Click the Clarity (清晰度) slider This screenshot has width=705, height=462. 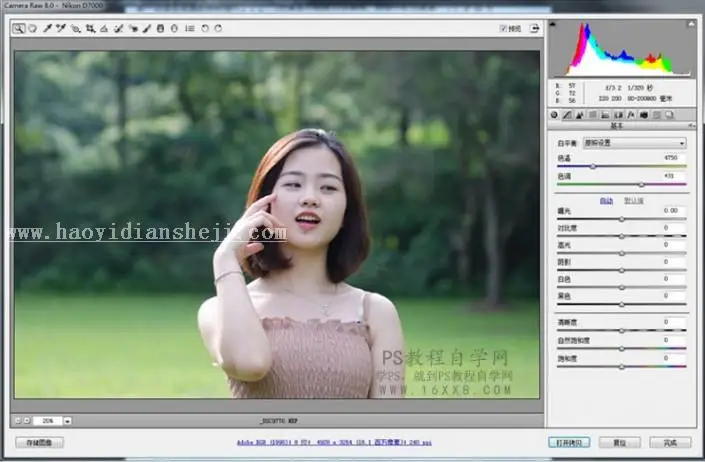pos(621,330)
